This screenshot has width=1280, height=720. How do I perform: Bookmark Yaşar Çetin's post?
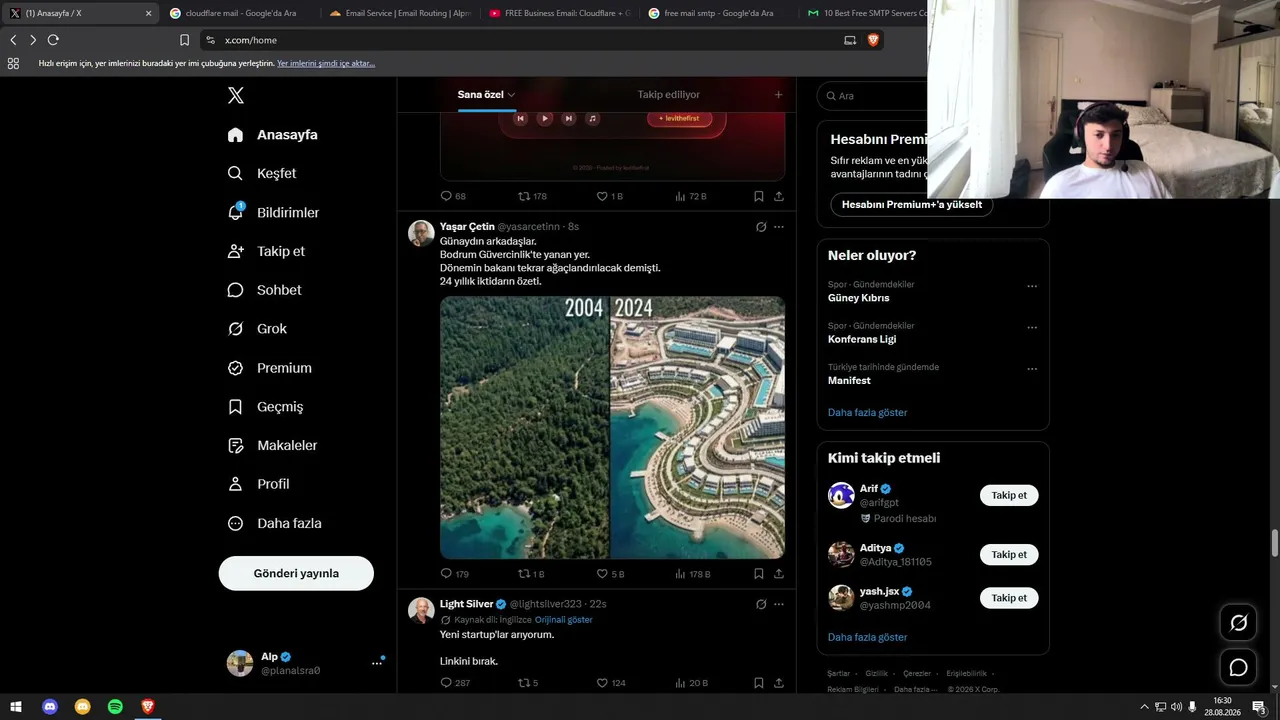click(x=759, y=574)
